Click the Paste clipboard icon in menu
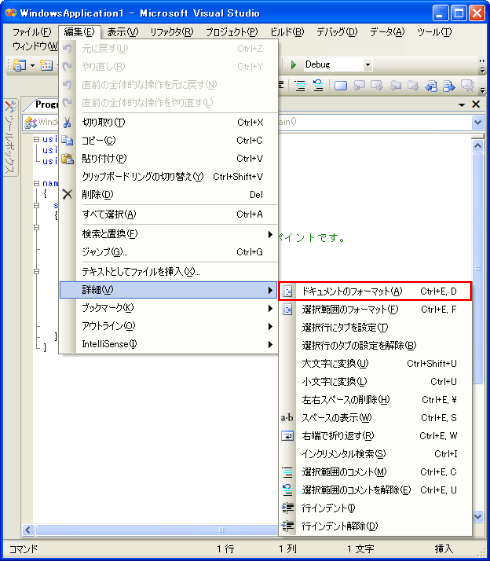 pyautogui.click(x=67, y=158)
